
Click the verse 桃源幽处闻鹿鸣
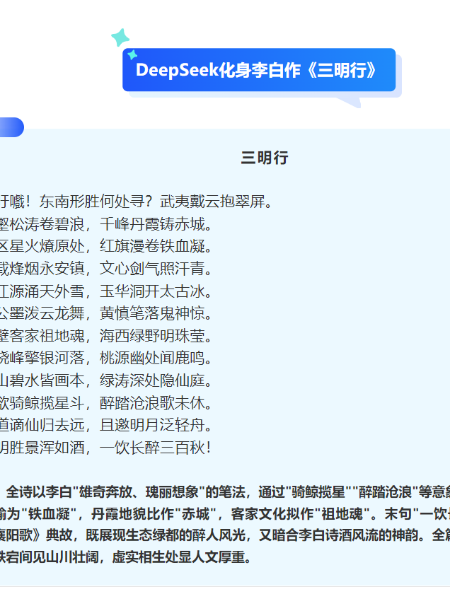[156, 358]
